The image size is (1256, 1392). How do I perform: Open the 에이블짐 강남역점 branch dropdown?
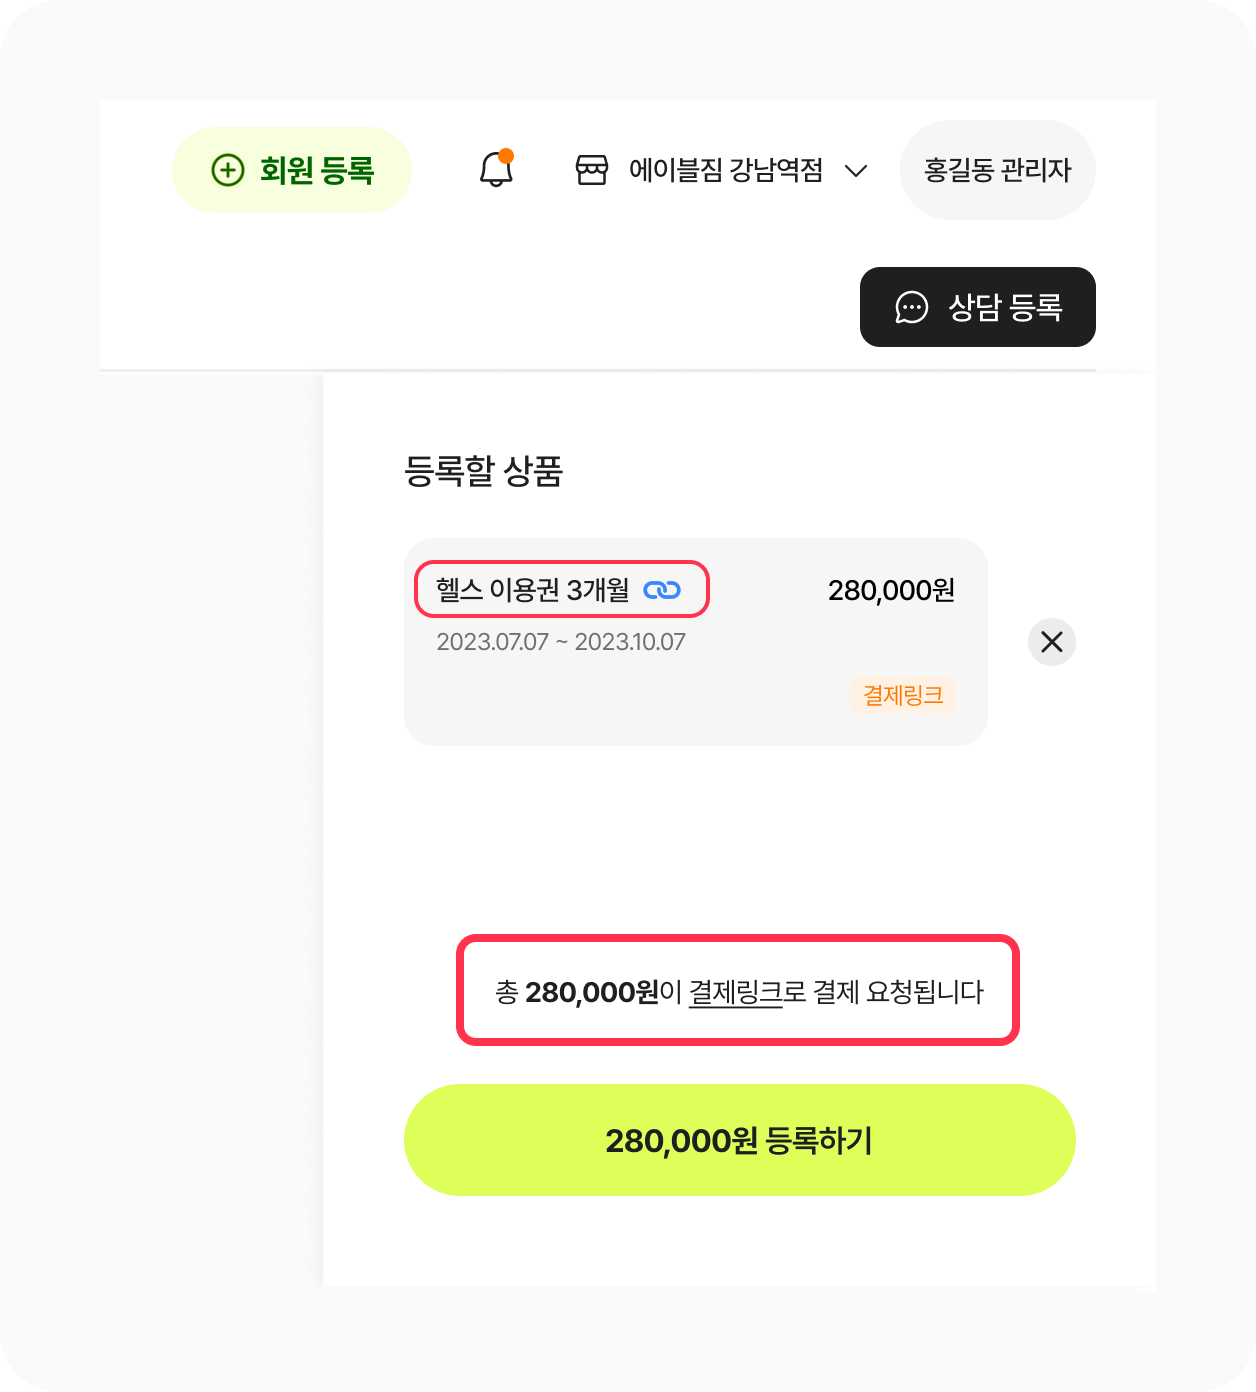(725, 170)
